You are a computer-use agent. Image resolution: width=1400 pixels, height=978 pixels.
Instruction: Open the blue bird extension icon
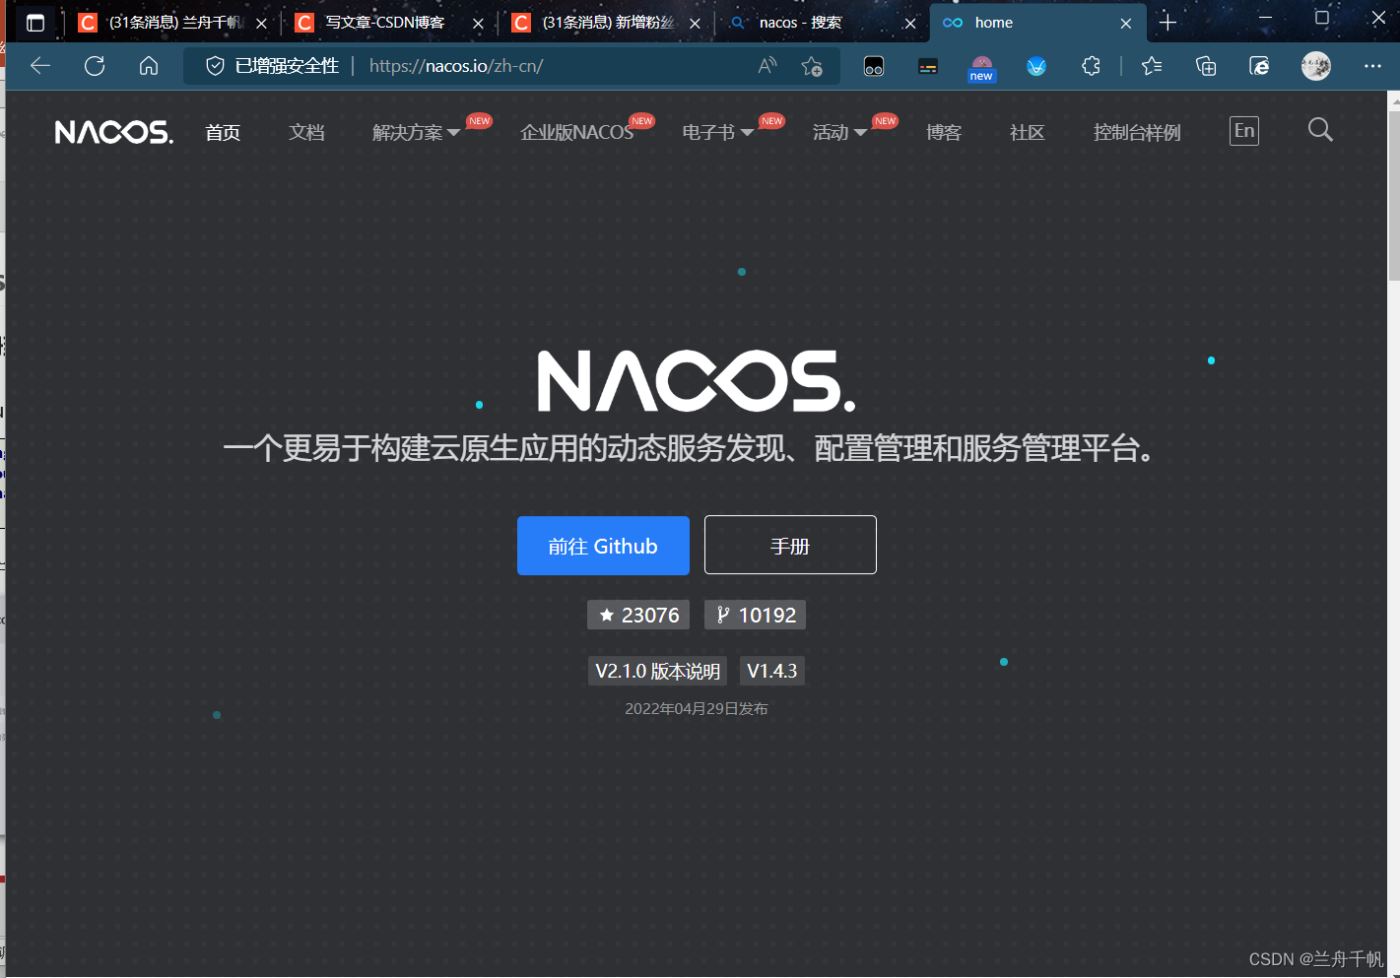point(1036,67)
